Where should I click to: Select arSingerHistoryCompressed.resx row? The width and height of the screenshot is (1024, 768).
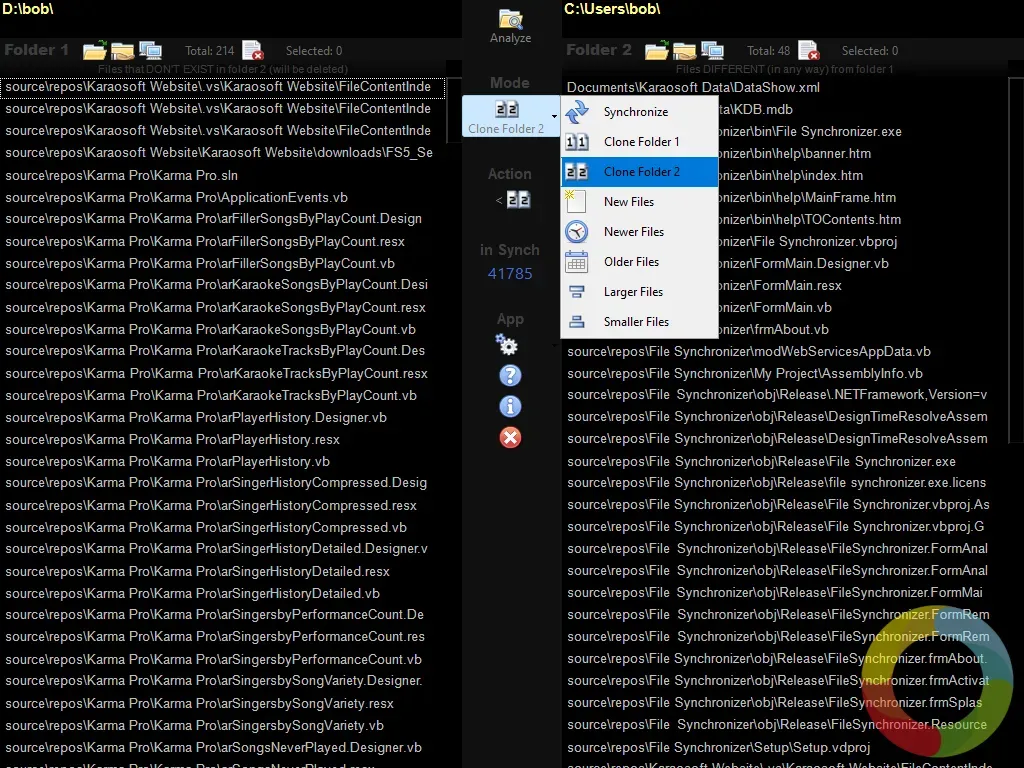tap(222, 505)
